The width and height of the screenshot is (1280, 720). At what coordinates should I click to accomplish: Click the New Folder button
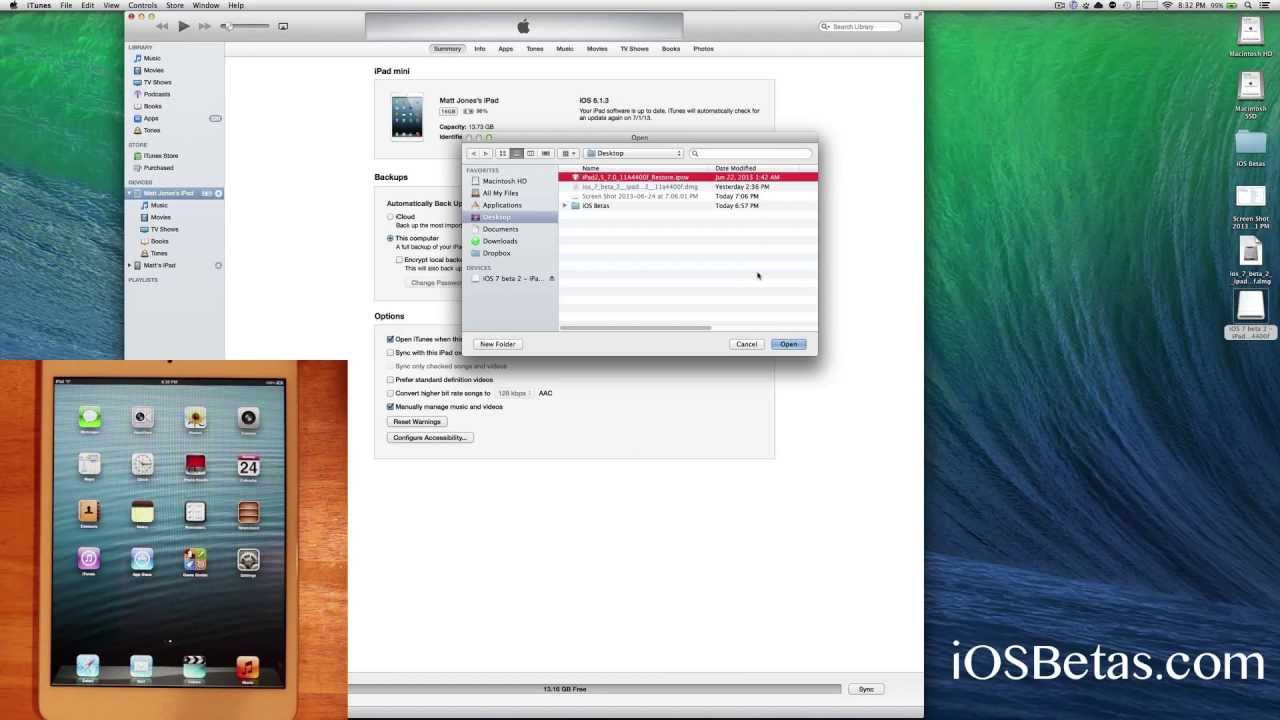click(497, 343)
